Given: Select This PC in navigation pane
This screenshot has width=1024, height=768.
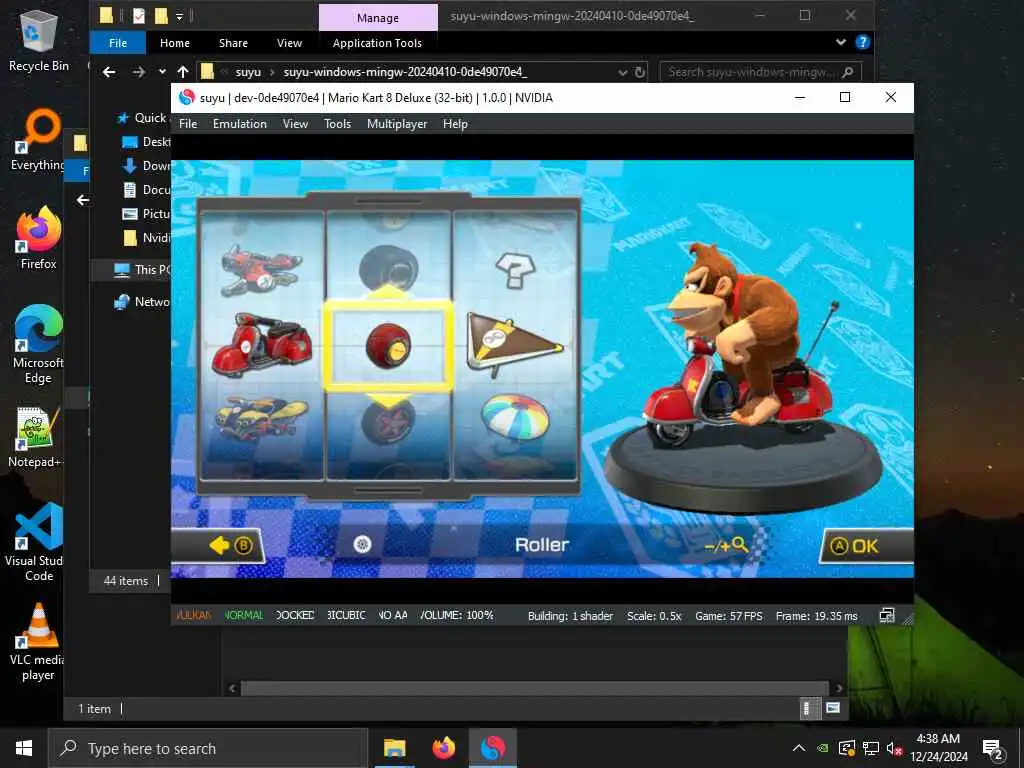Looking at the screenshot, I should point(142,269).
